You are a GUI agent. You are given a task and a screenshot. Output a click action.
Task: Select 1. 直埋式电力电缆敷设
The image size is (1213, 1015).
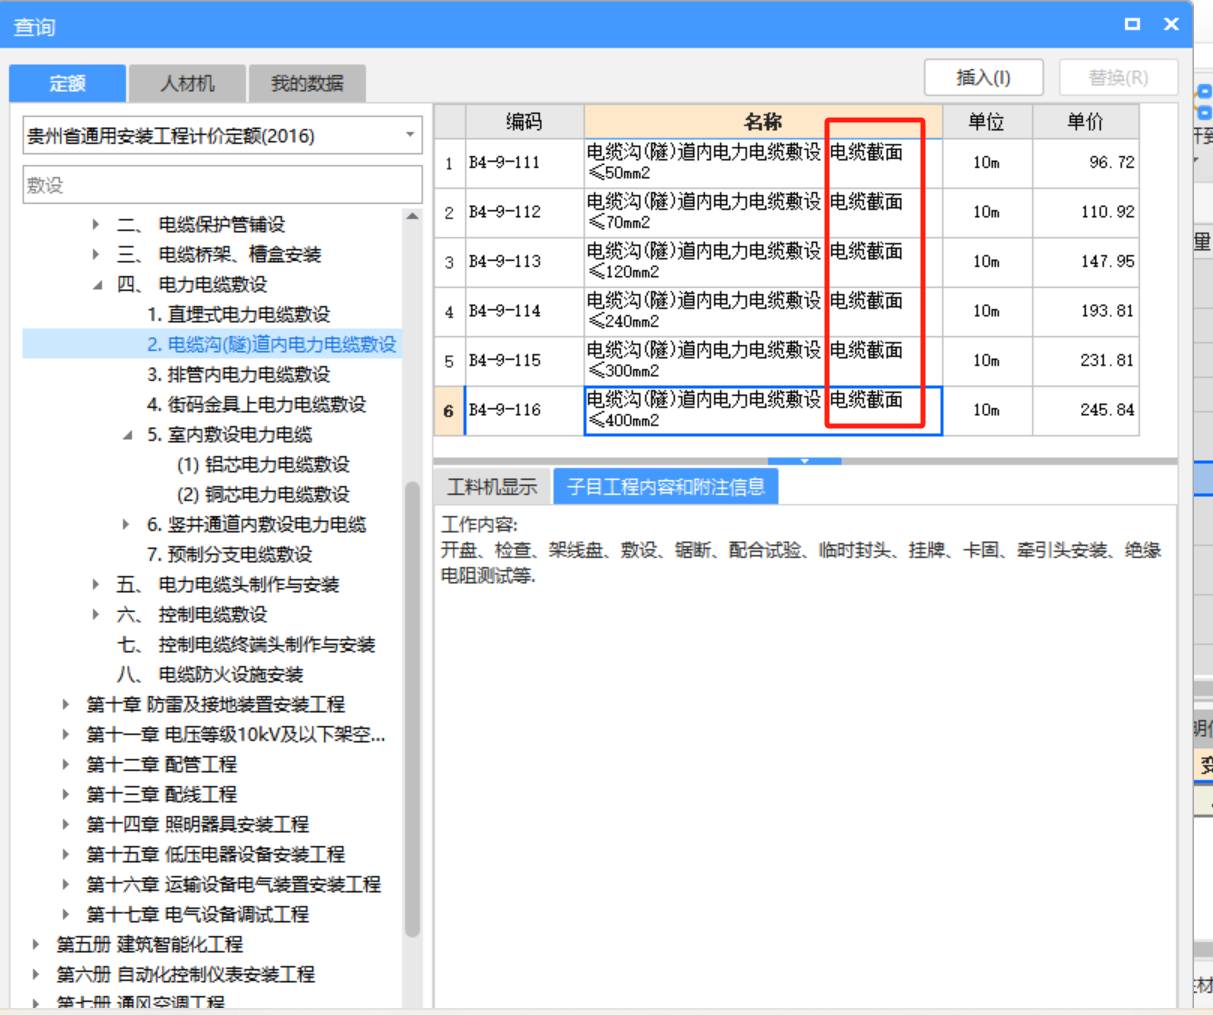[x=238, y=315]
